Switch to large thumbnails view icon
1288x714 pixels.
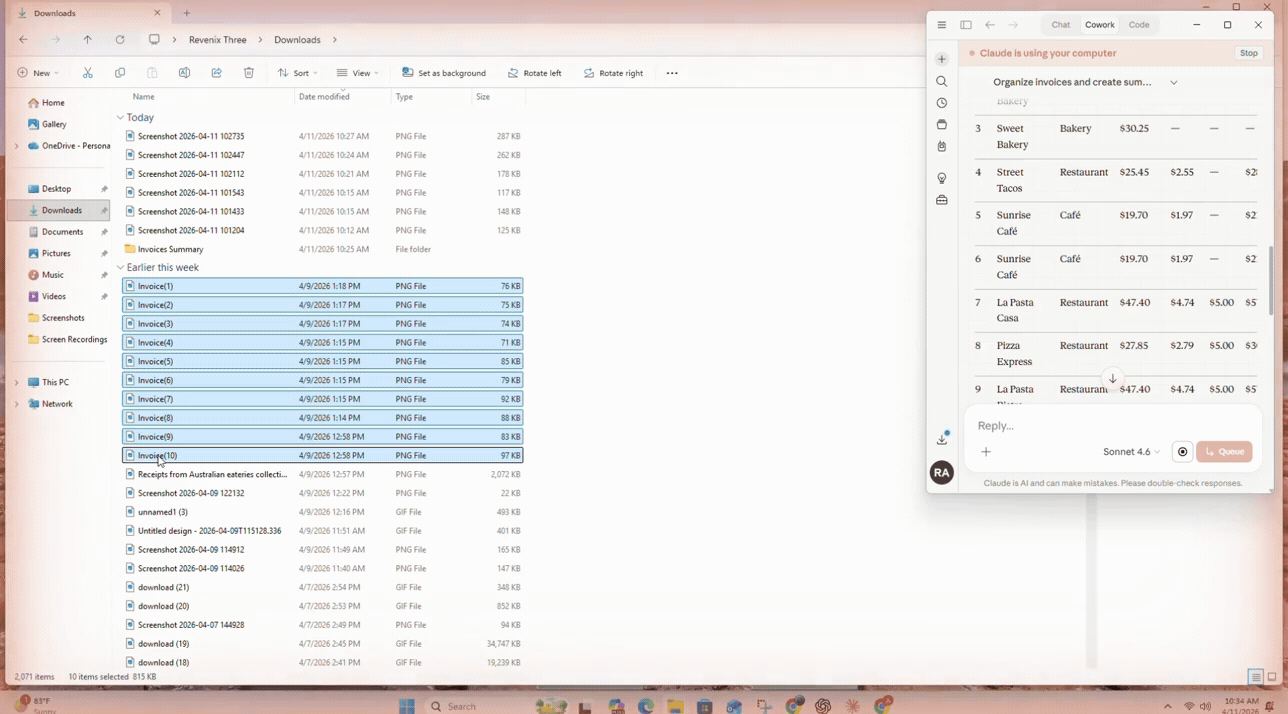coord(1272,677)
